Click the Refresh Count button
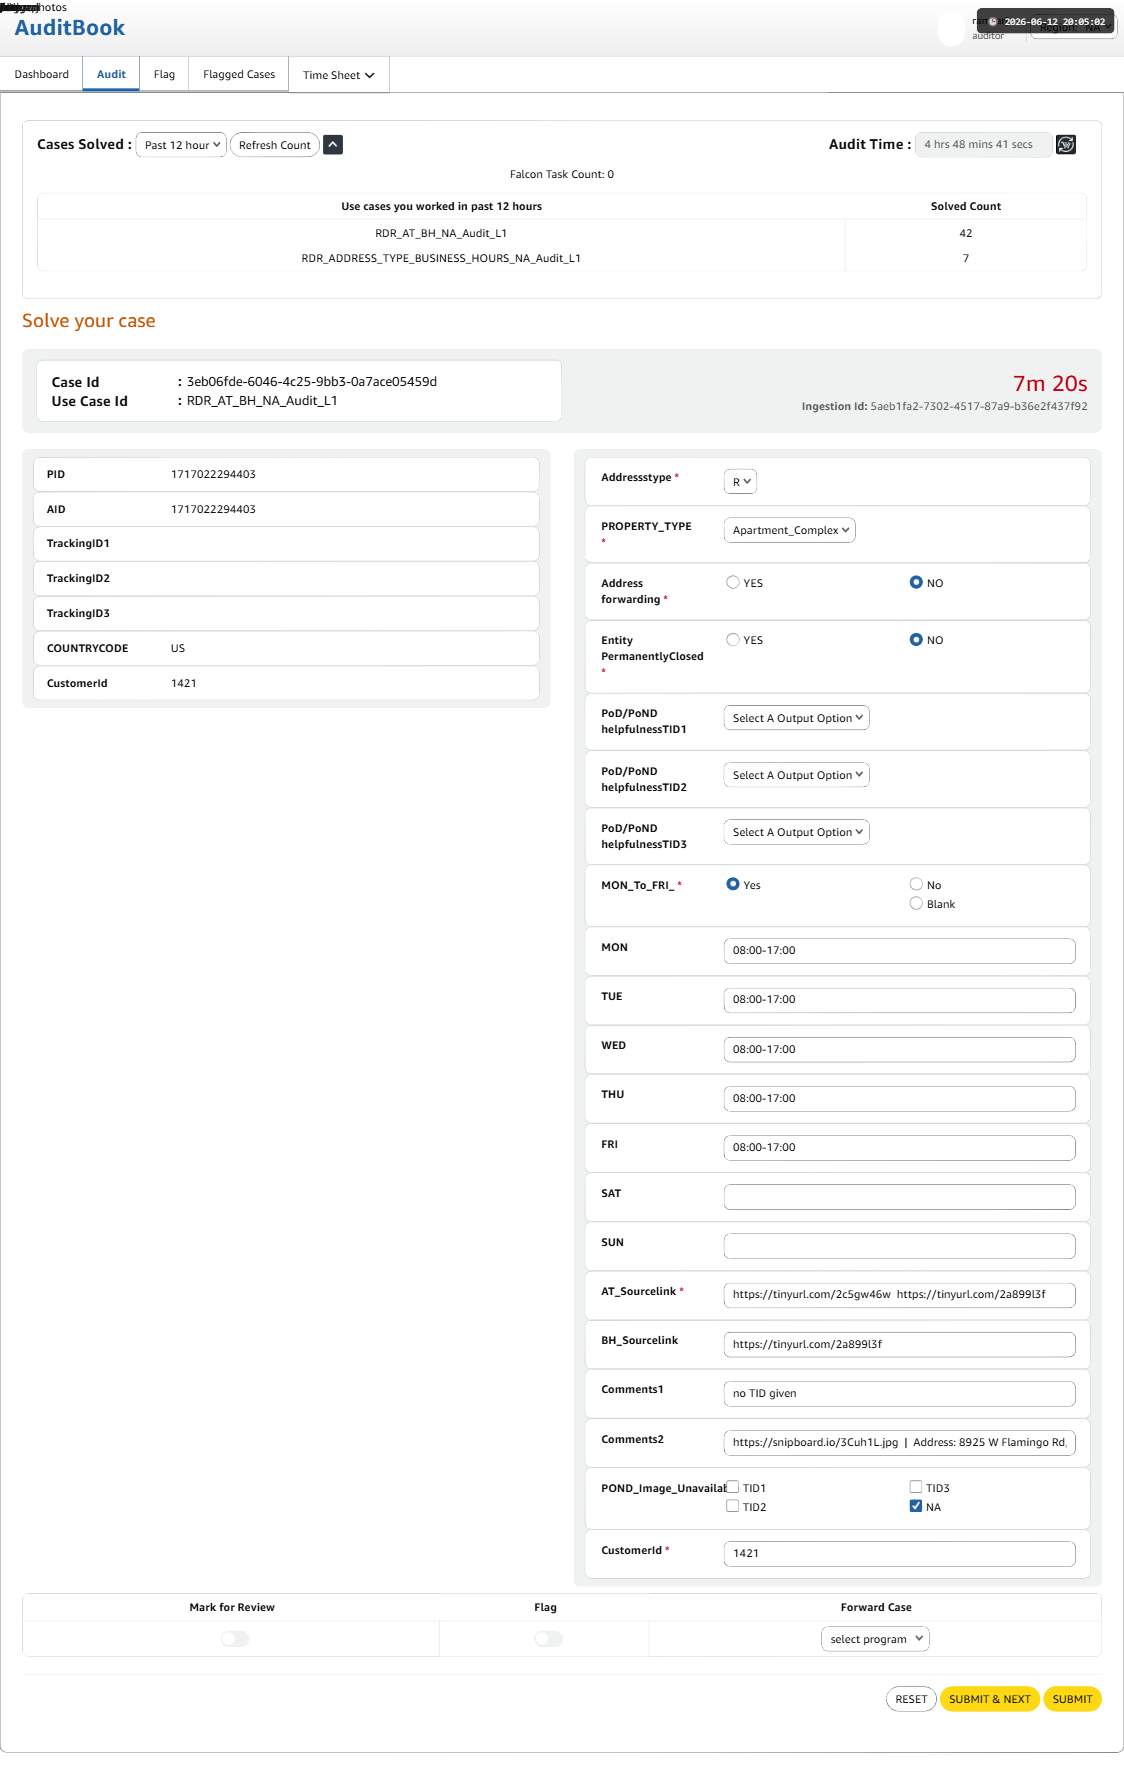This screenshot has height=1768, width=1124. click(x=275, y=145)
